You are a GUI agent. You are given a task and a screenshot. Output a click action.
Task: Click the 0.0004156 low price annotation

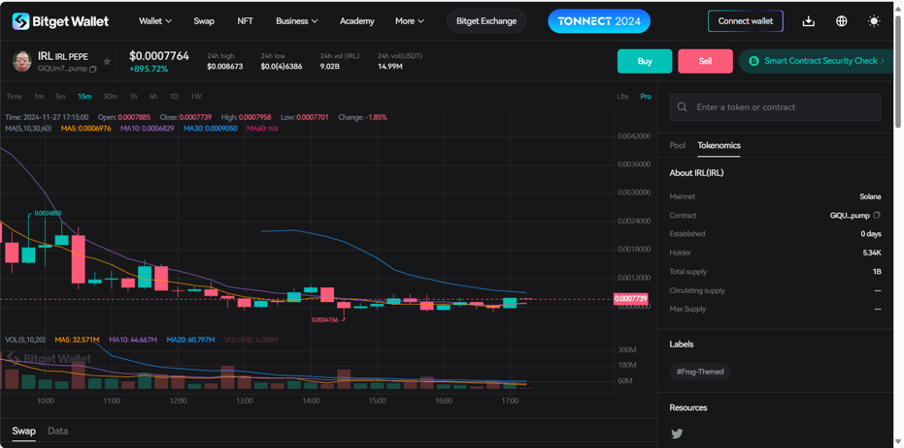pos(324,319)
